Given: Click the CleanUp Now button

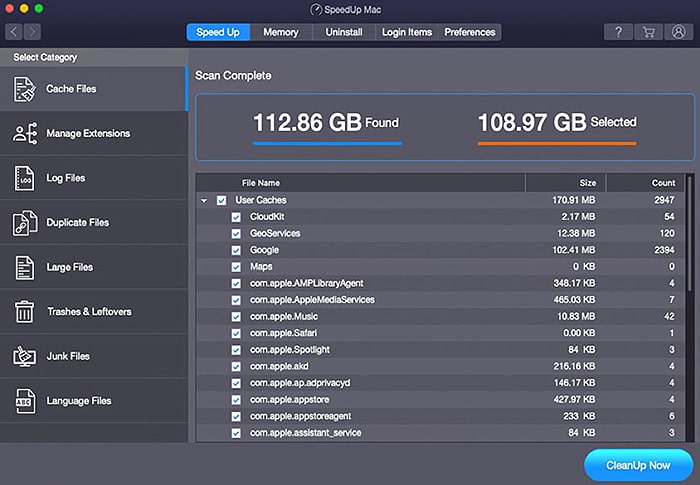Looking at the screenshot, I should click(x=638, y=465).
